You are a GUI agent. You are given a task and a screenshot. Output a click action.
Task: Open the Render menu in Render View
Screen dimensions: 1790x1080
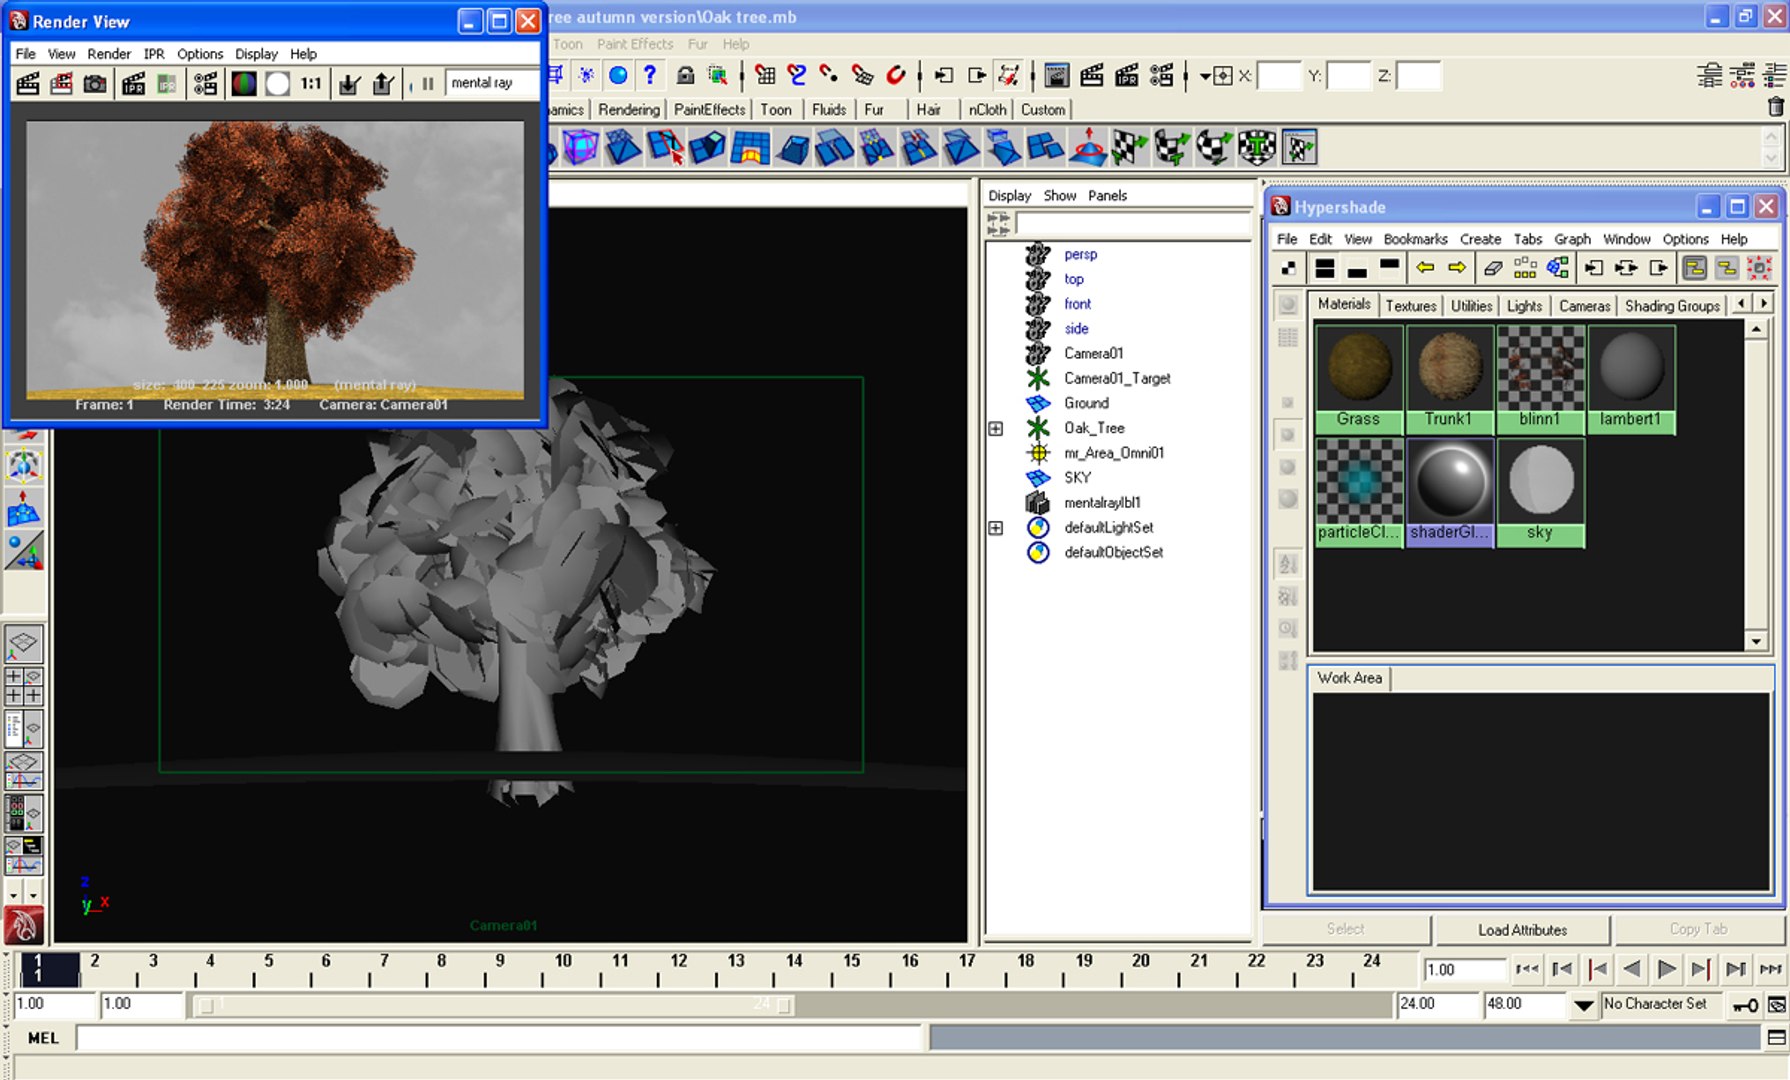(109, 54)
